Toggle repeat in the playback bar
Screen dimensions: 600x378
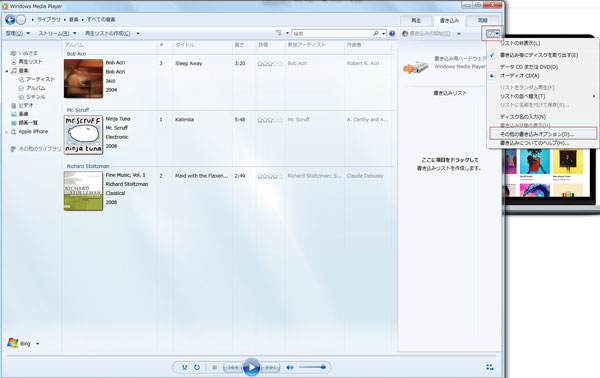197,367
